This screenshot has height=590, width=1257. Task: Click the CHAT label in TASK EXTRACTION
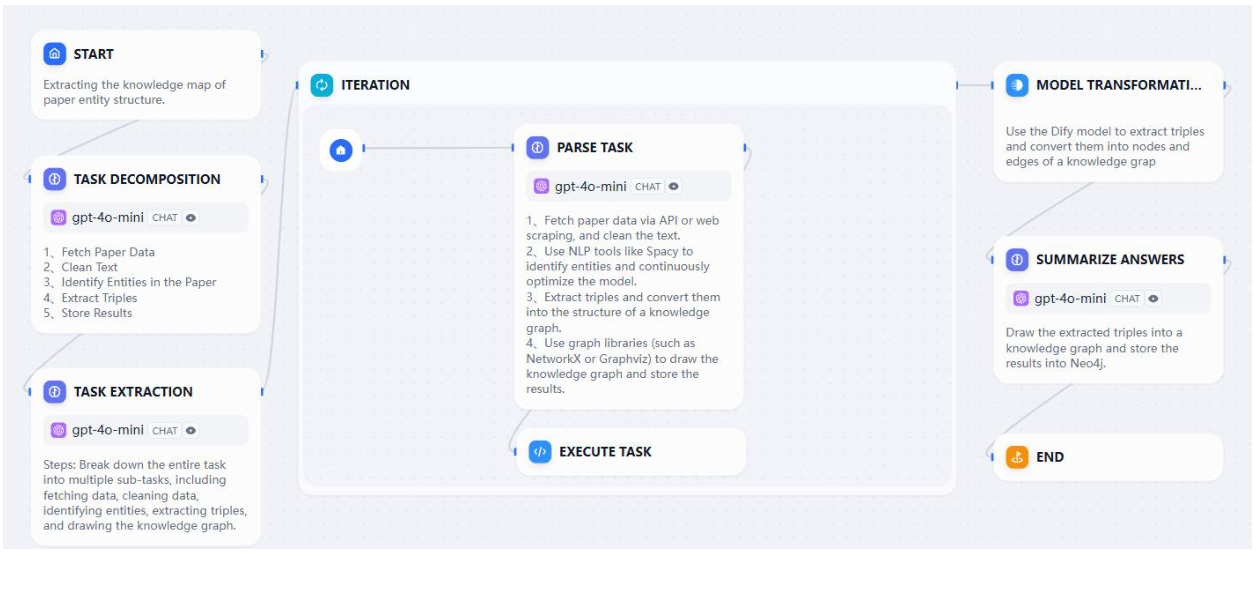165,430
